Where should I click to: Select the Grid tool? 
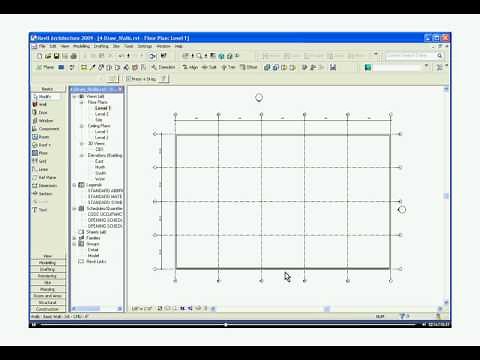[40, 161]
